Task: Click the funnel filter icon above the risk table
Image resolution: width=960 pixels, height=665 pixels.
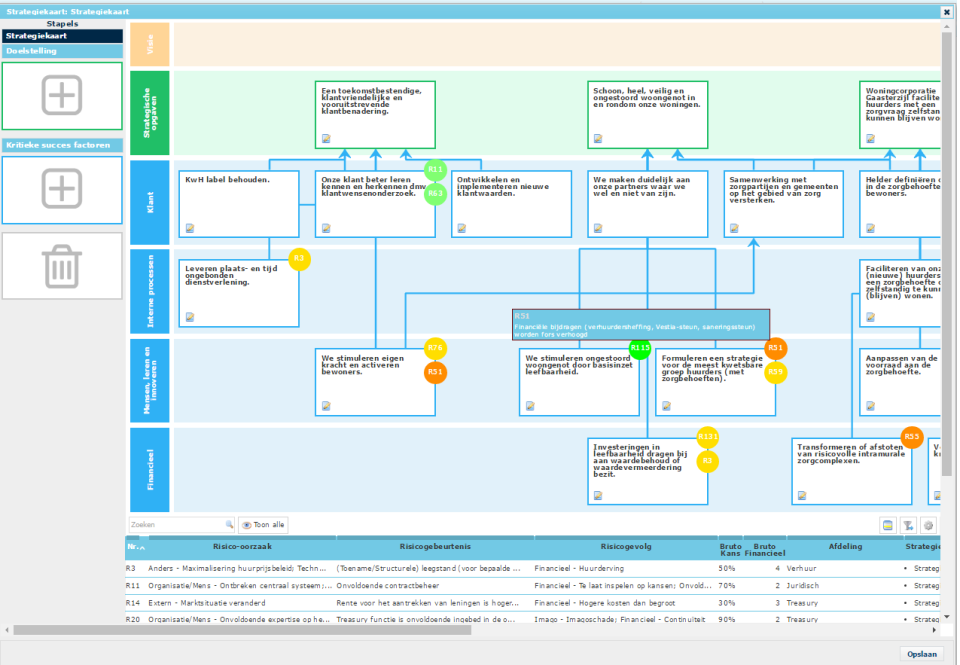Action: click(908, 524)
